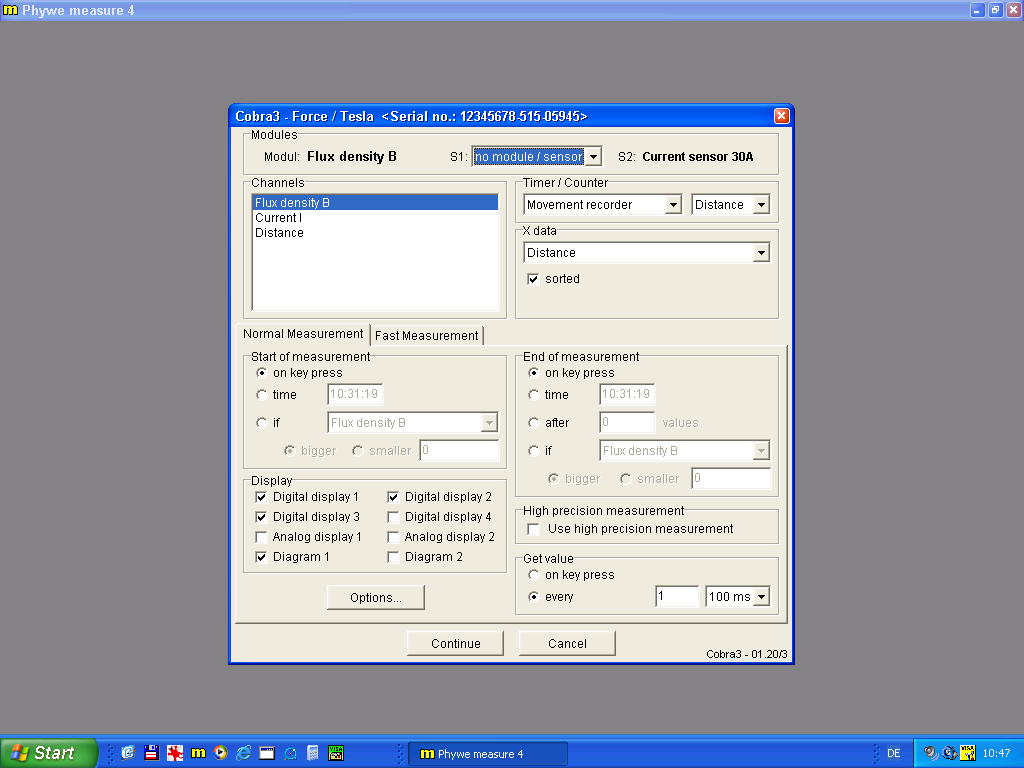Click the second system tray icon
This screenshot has height=768, width=1024.
949,754
